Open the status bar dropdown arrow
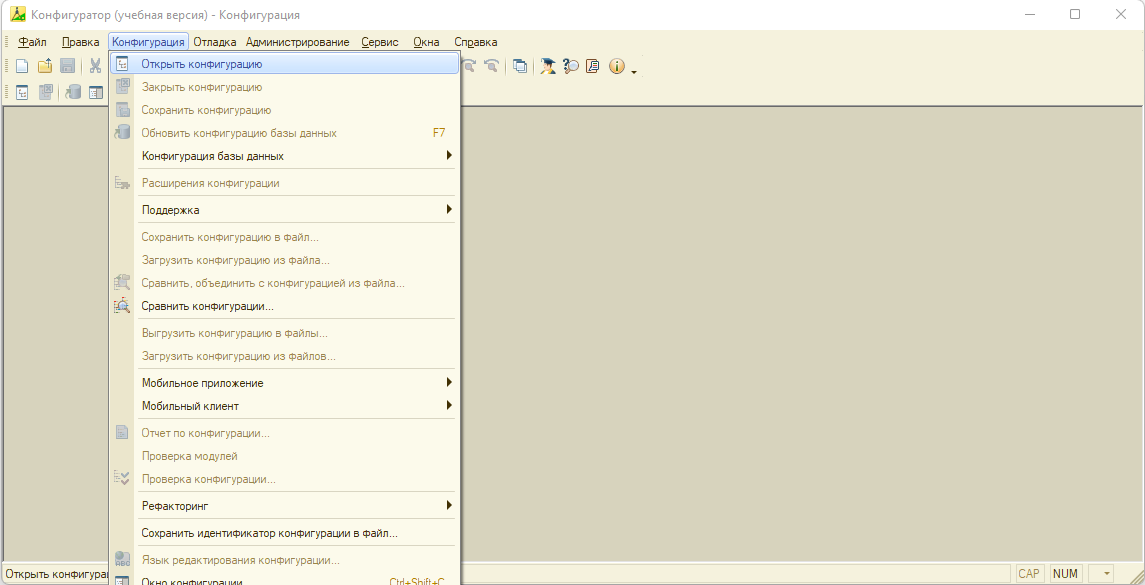 tap(1108, 574)
